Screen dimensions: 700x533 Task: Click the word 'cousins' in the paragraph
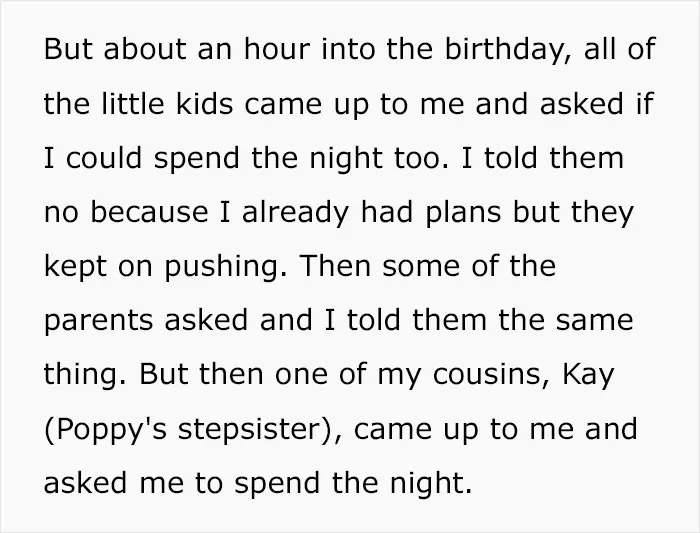(x=491, y=375)
